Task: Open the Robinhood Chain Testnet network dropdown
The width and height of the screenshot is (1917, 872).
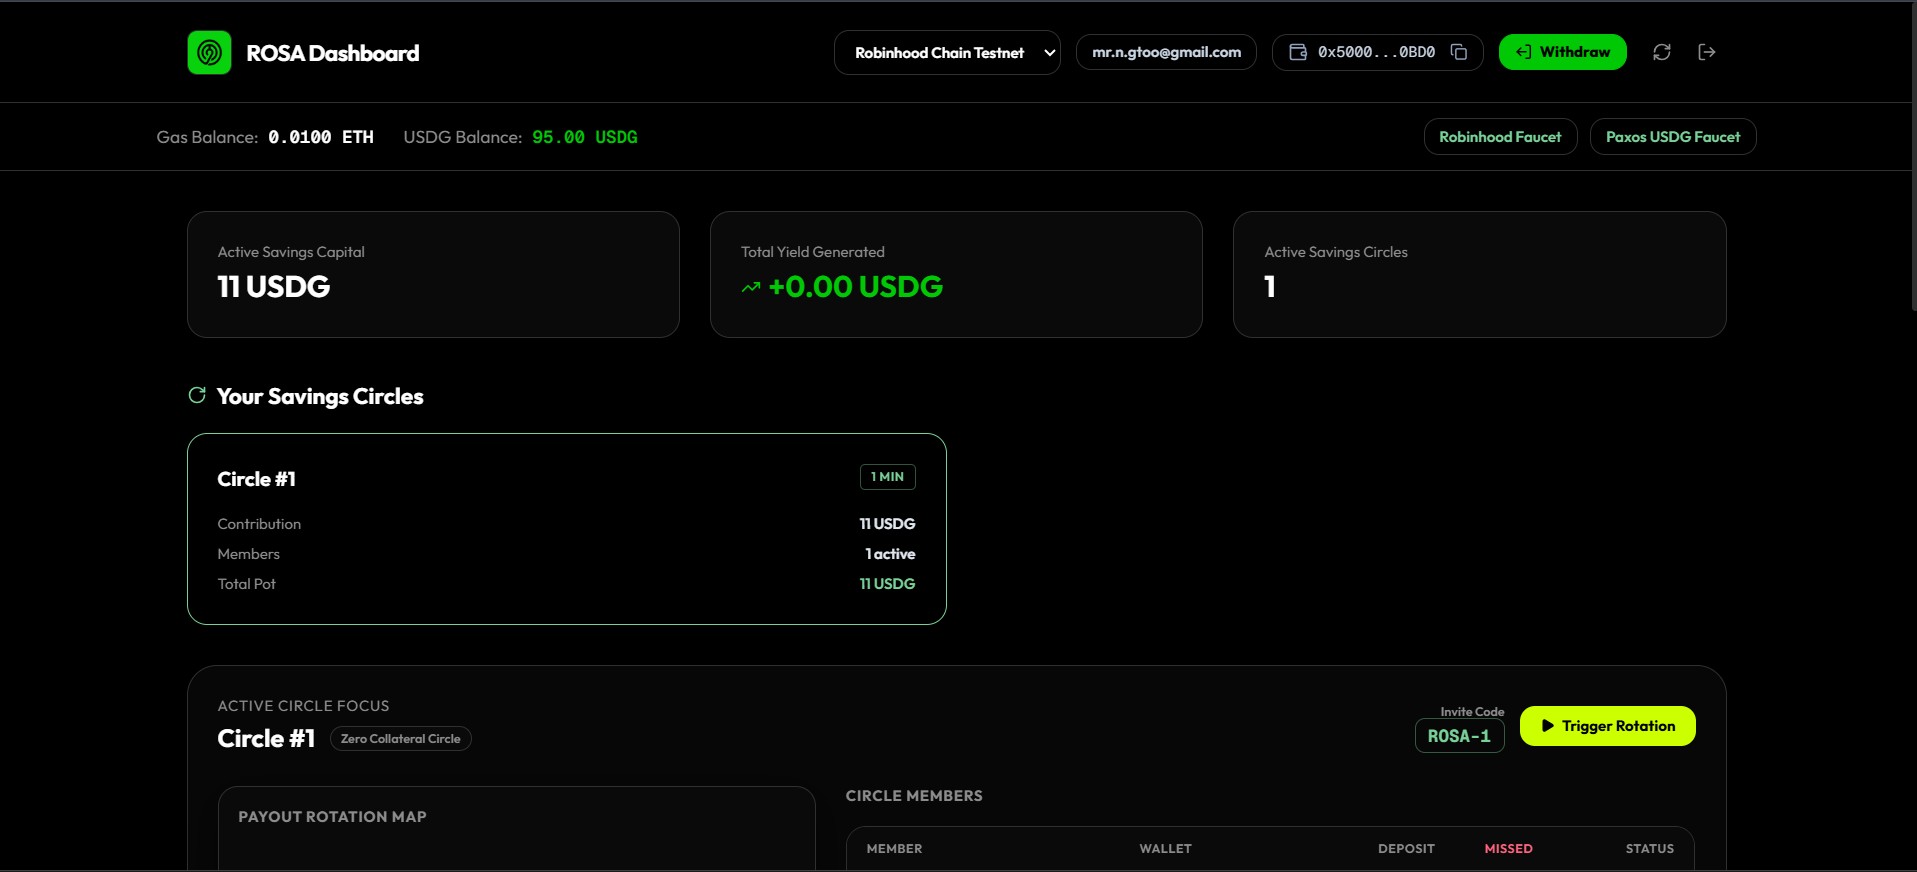Action: [947, 52]
